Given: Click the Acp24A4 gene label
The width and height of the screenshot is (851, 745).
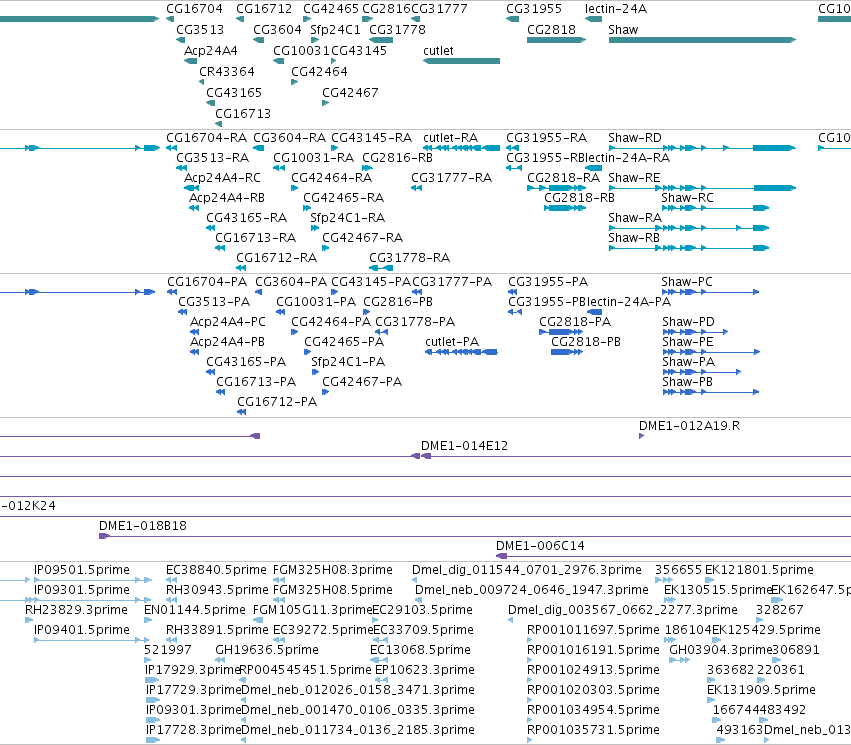Looking at the screenshot, I should tap(211, 51).
